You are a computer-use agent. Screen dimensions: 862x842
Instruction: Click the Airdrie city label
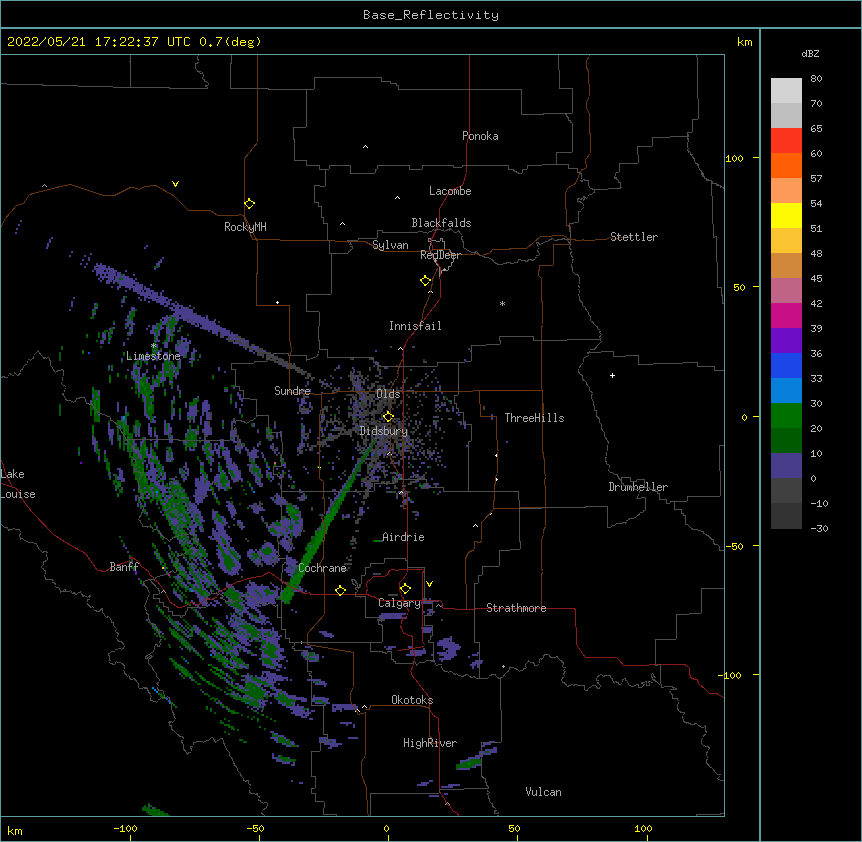(403, 537)
